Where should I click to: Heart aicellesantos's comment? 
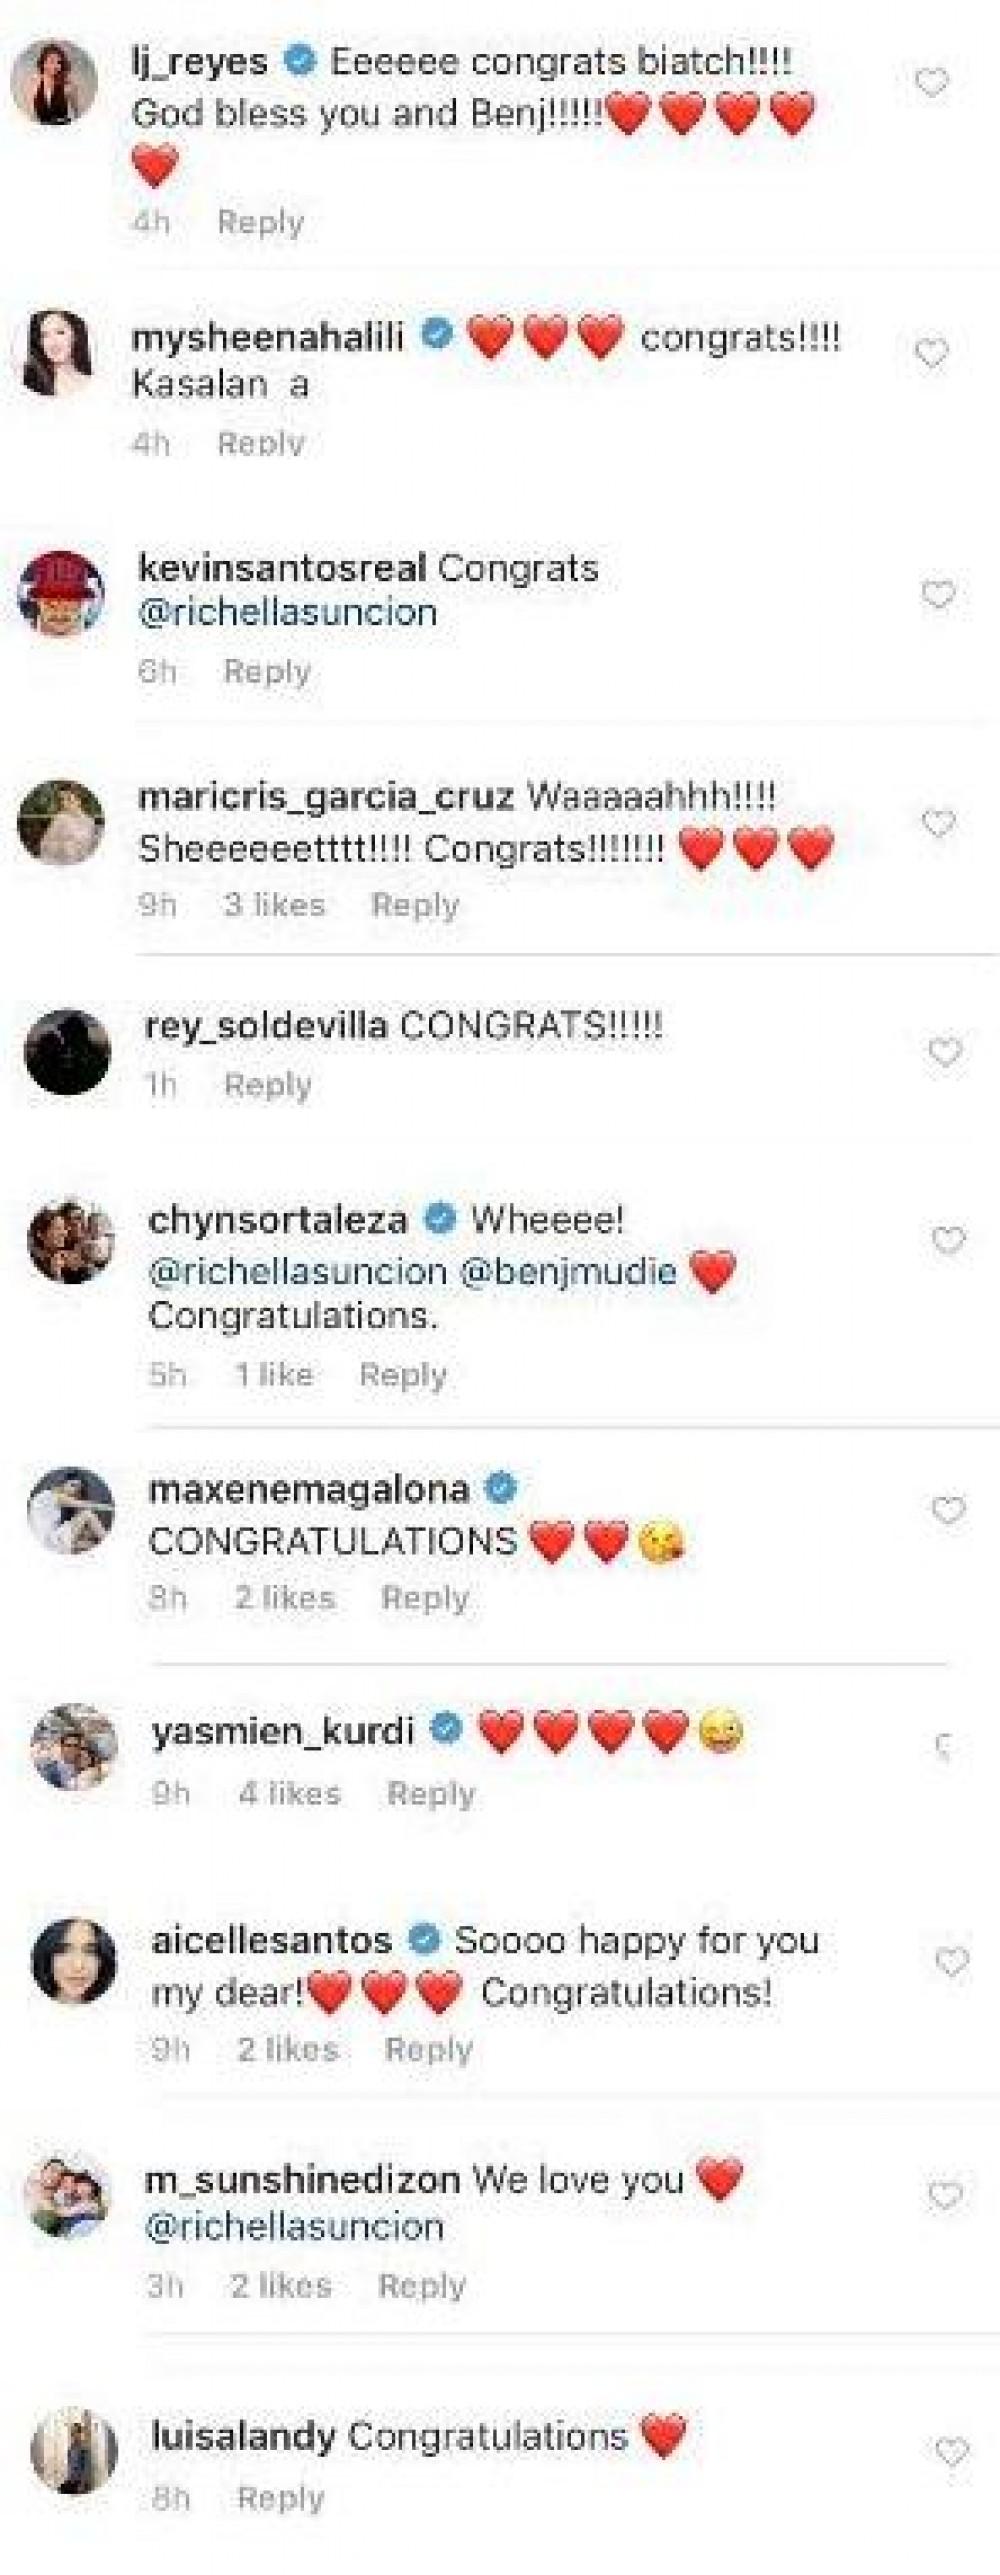click(x=952, y=1962)
